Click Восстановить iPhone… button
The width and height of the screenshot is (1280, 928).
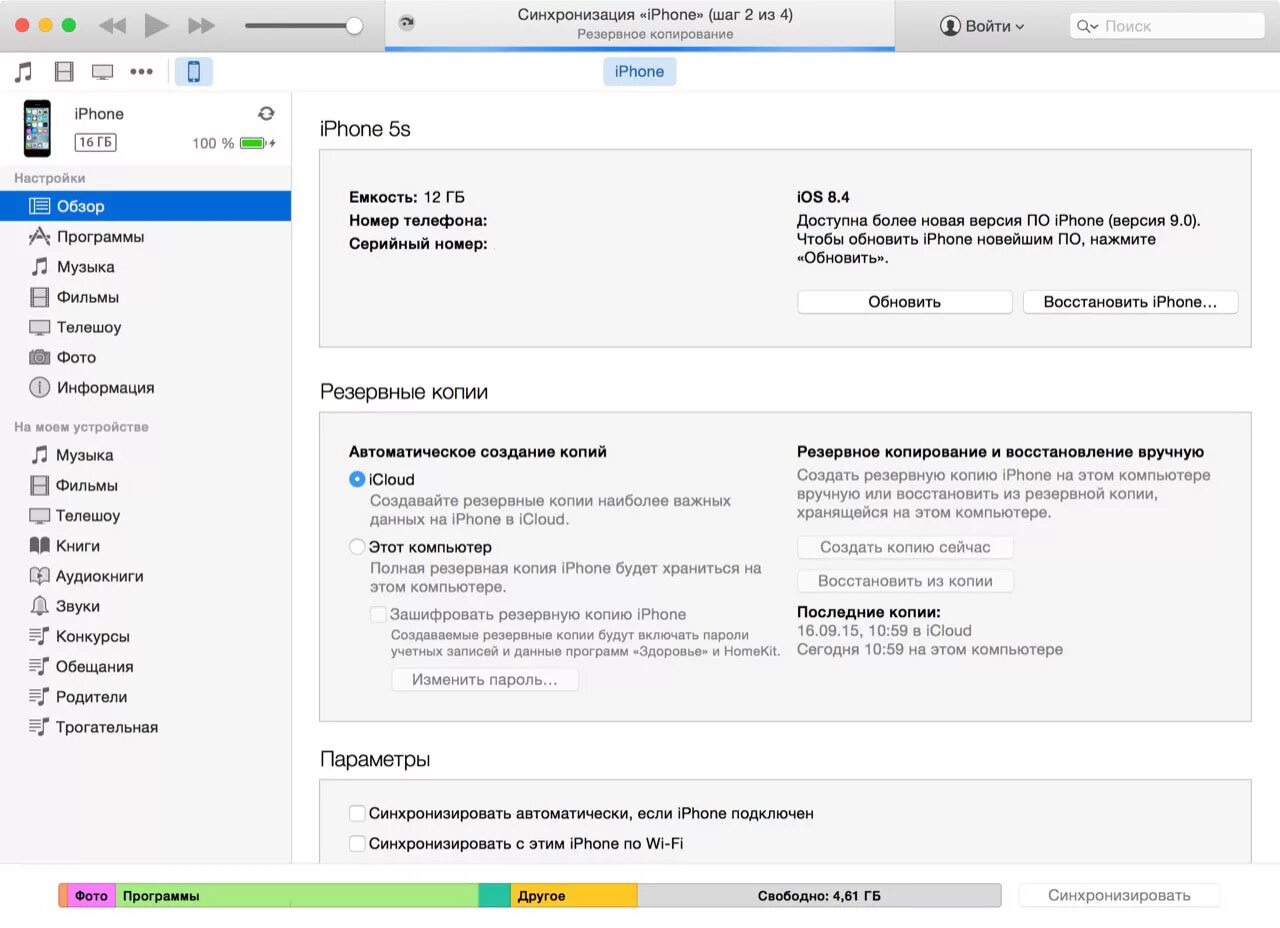pos(1130,302)
